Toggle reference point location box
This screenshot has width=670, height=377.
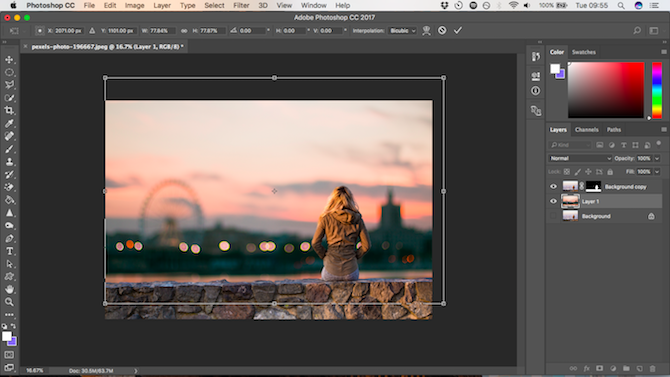(39, 31)
